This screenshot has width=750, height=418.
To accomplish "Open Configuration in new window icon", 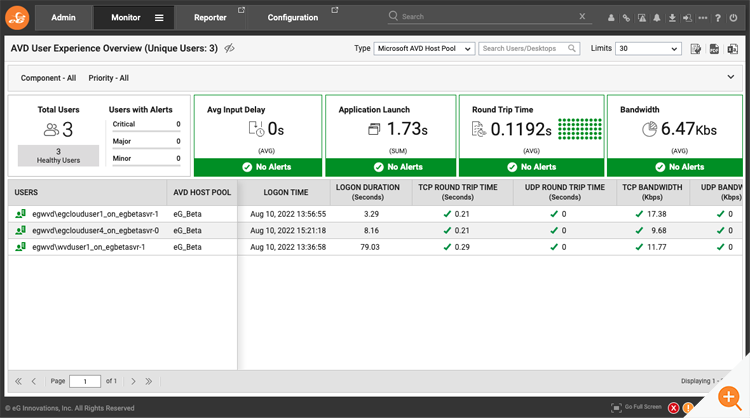I will (335, 10).
